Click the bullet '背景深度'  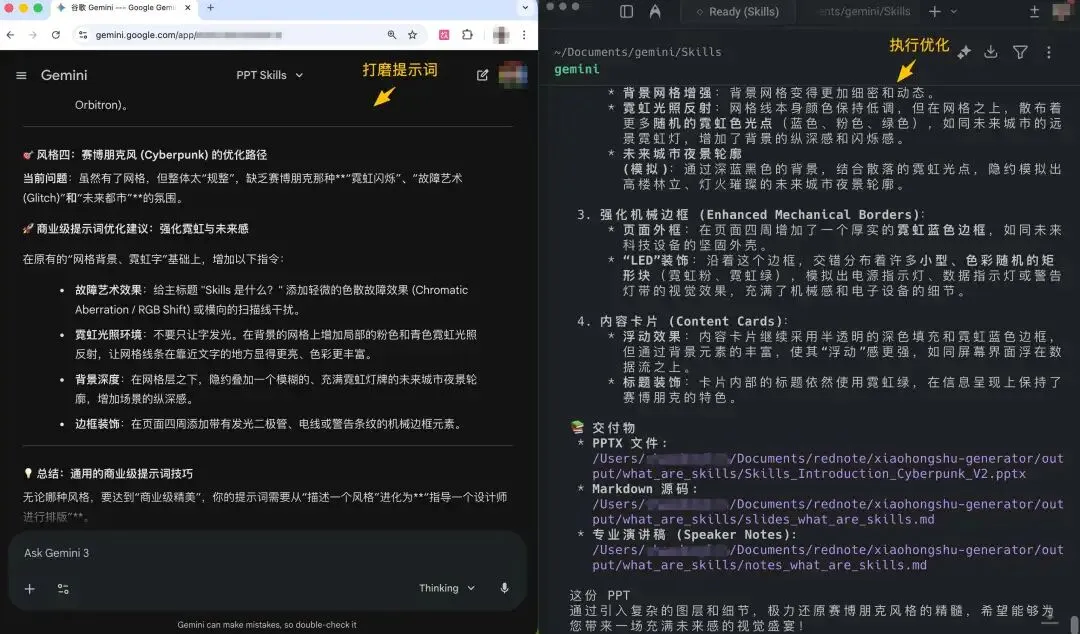97,379
